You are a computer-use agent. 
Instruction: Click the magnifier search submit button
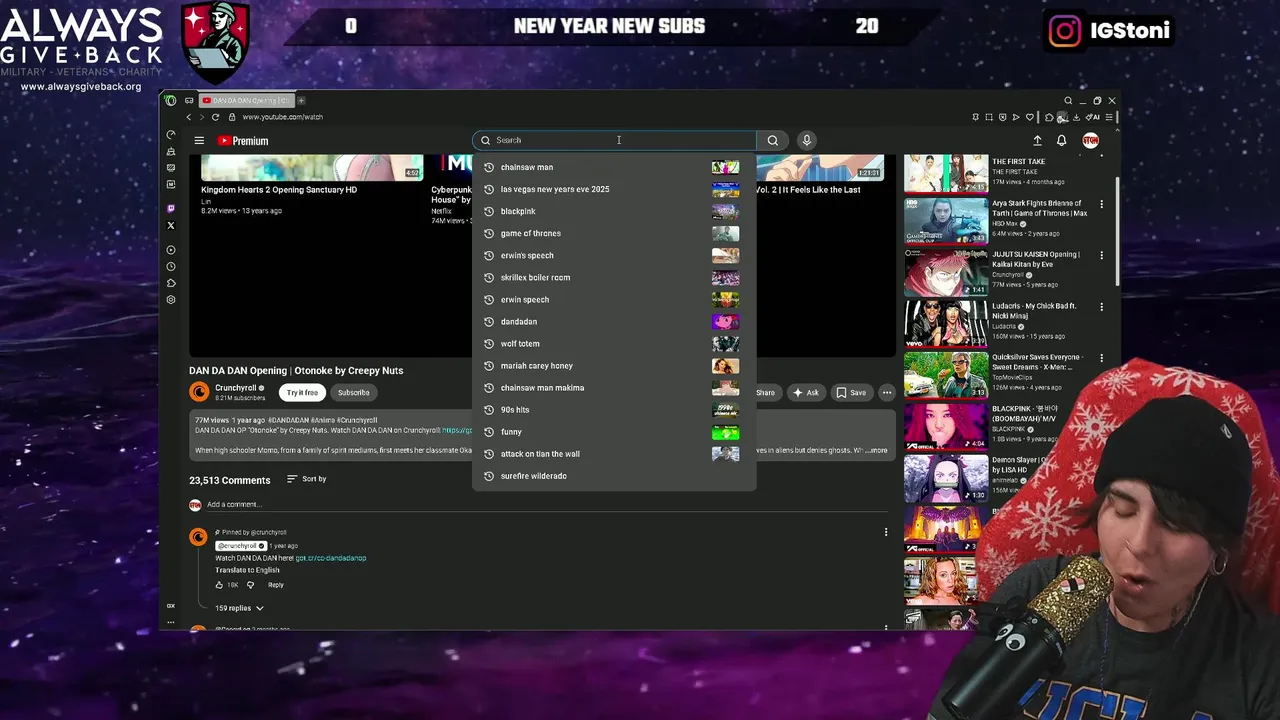tap(773, 140)
